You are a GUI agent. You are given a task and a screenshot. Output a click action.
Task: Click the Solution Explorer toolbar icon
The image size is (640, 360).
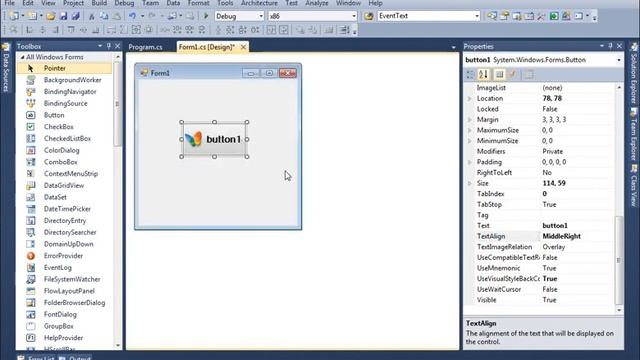point(492,16)
